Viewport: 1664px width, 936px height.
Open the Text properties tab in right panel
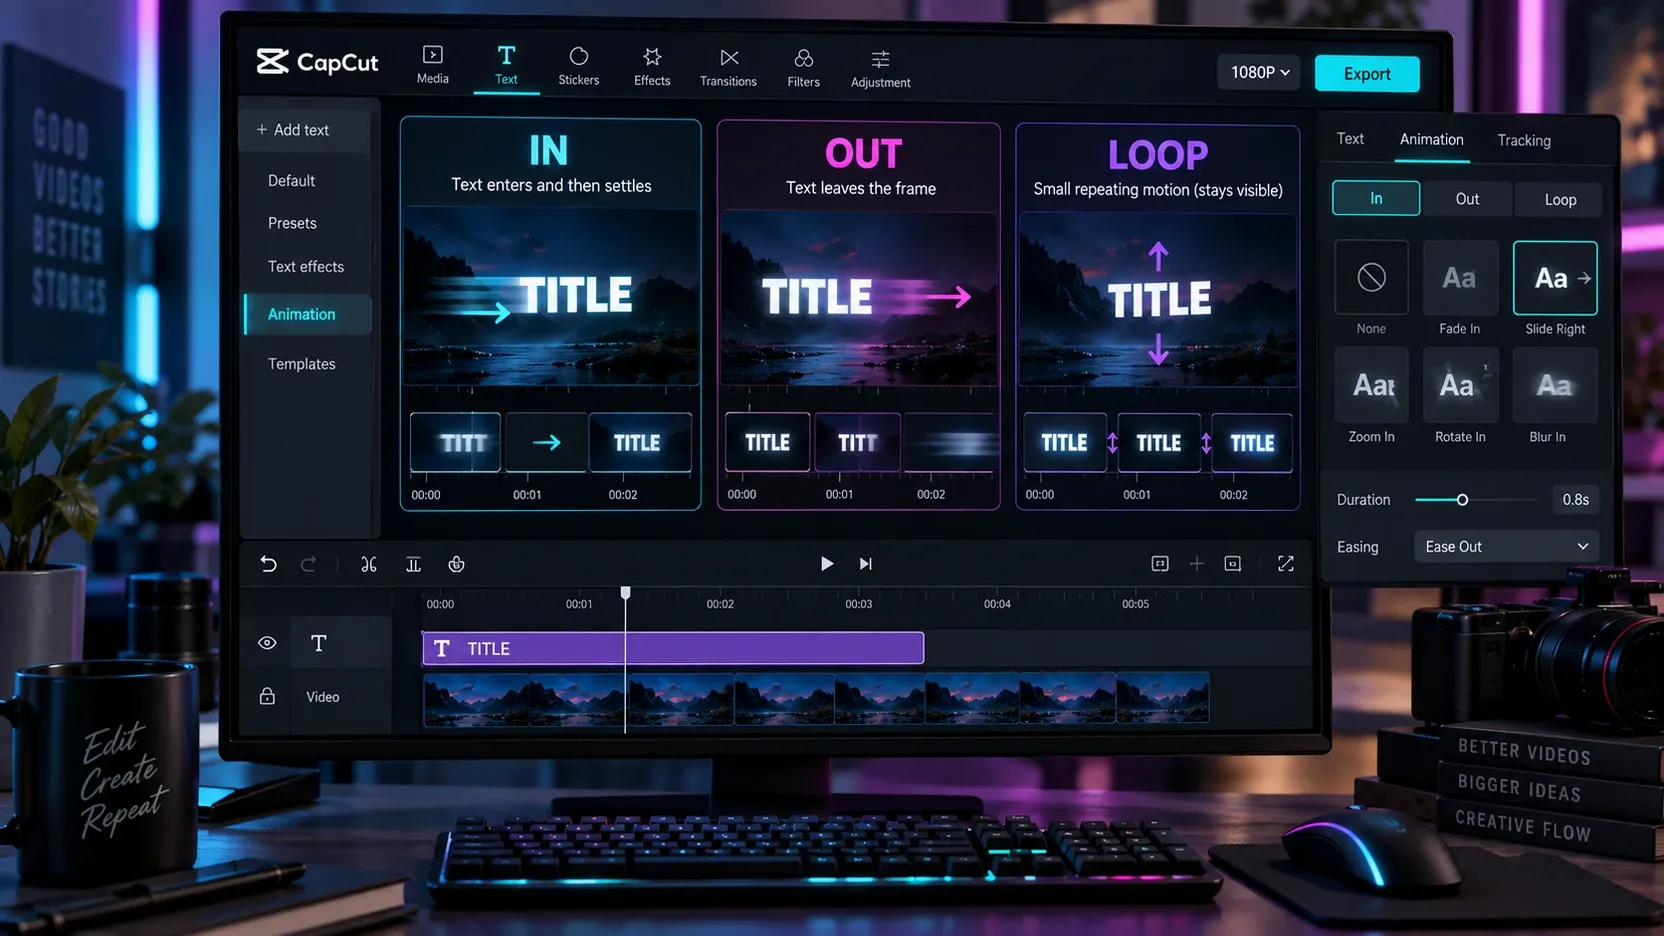click(1350, 138)
